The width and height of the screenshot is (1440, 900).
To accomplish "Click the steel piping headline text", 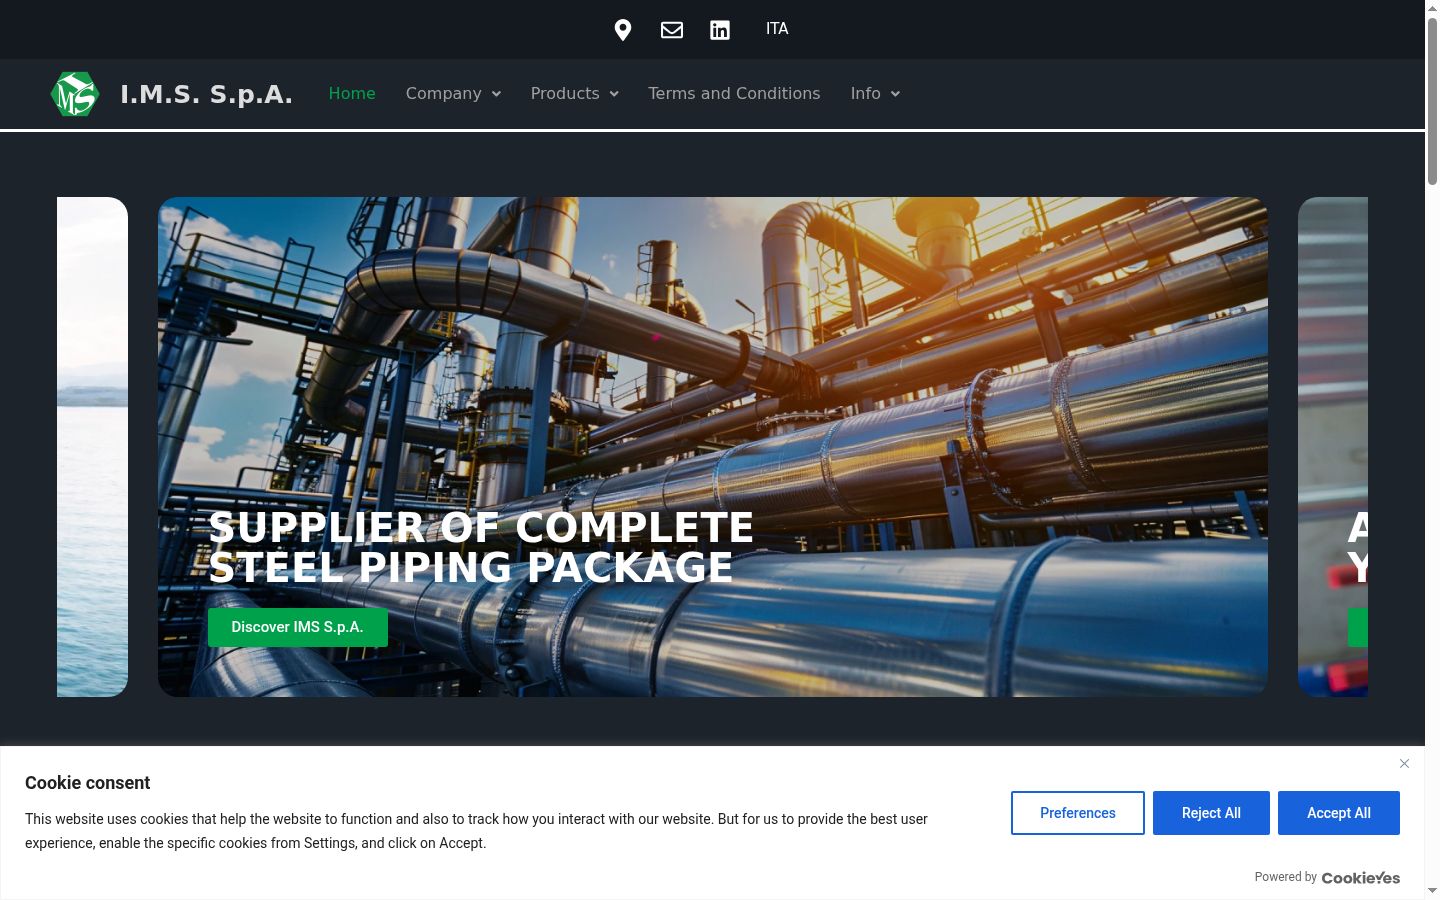I will tap(481, 547).
